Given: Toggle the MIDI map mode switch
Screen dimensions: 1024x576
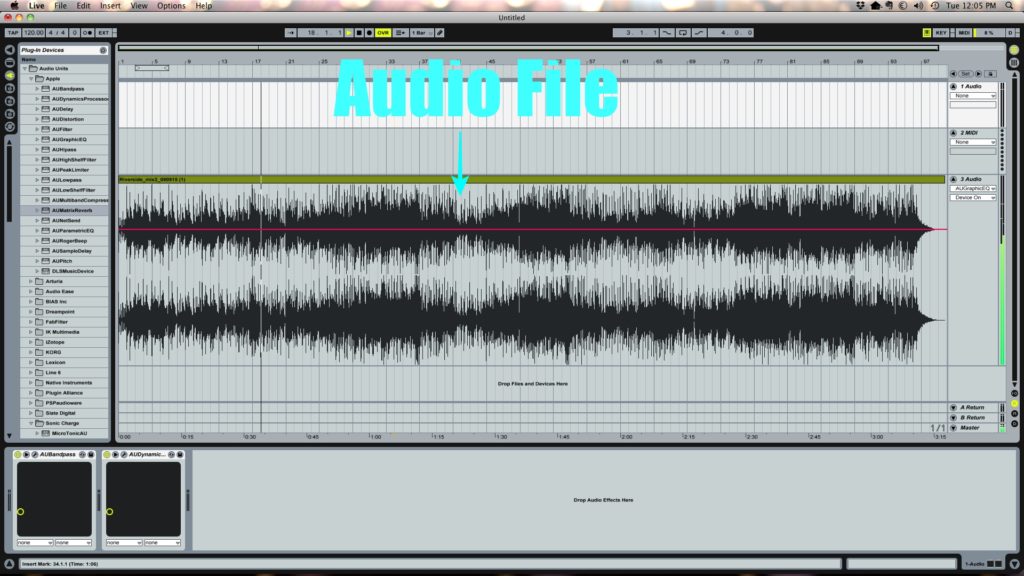Looking at the screenshot, I should 964,33.
